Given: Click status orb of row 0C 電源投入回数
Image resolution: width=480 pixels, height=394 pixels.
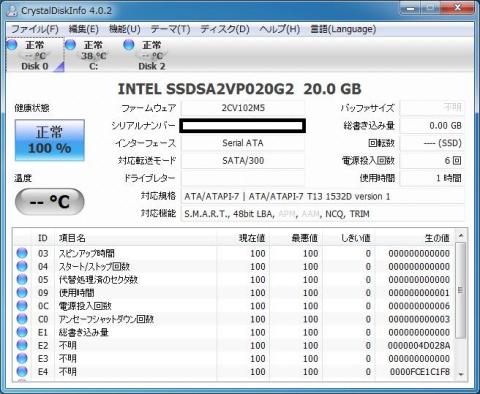Looking at the screenshot, I should point(22,306).
